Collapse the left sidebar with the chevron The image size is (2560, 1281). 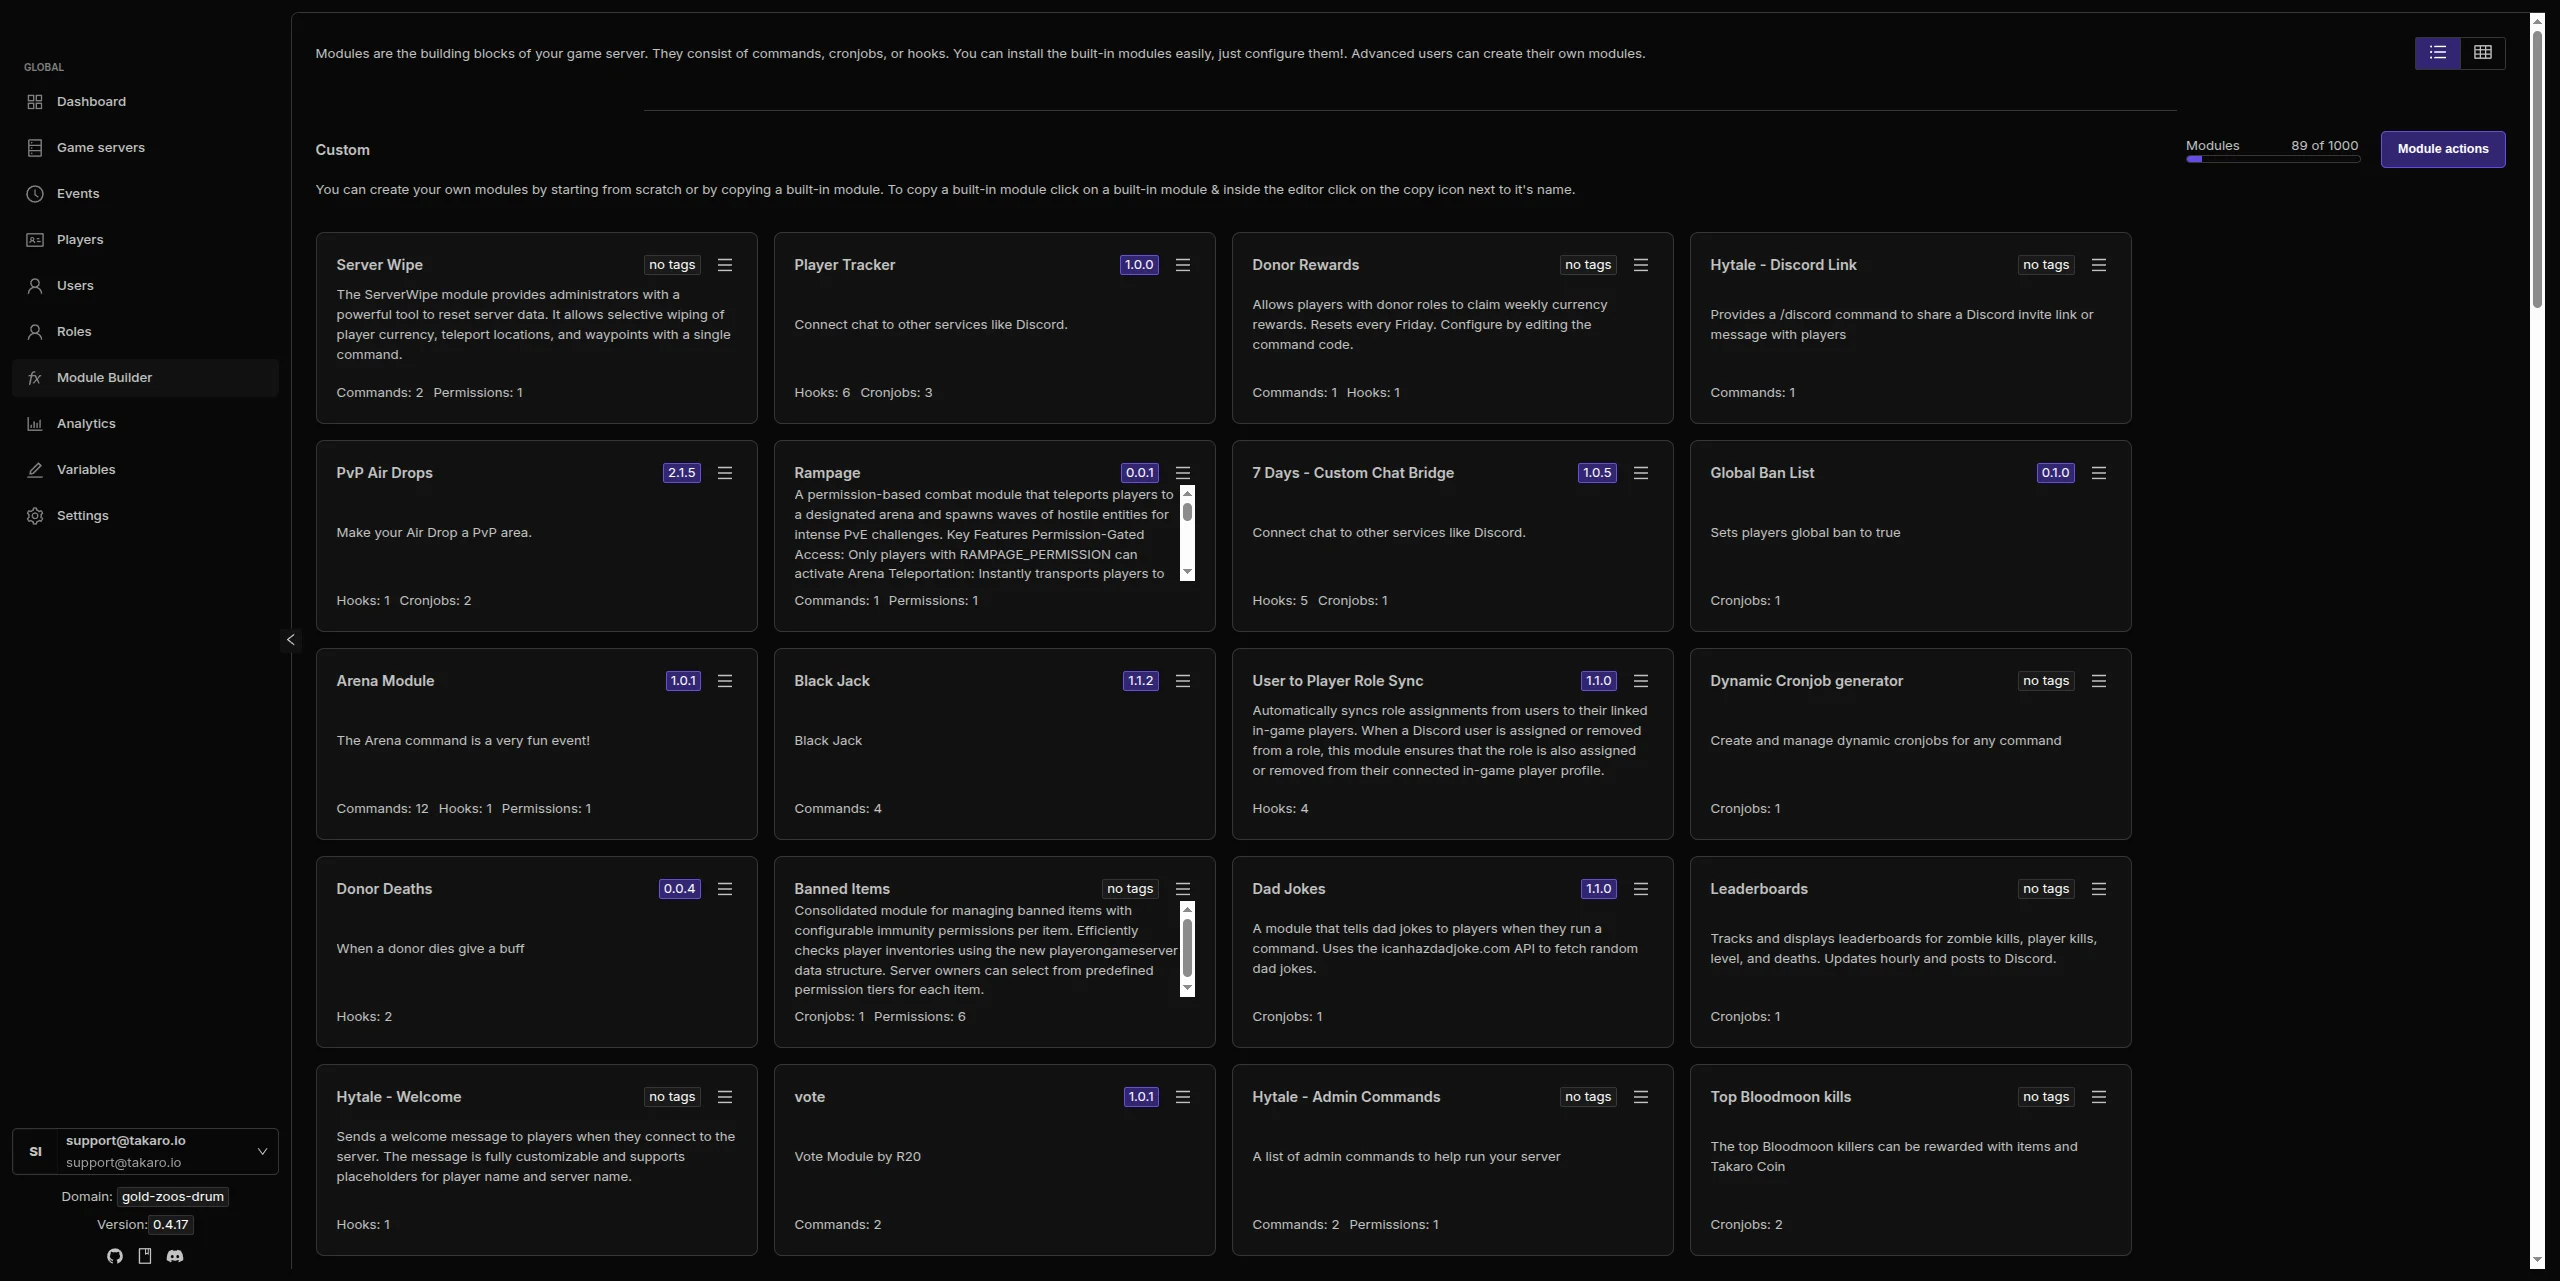pos(290,640)
